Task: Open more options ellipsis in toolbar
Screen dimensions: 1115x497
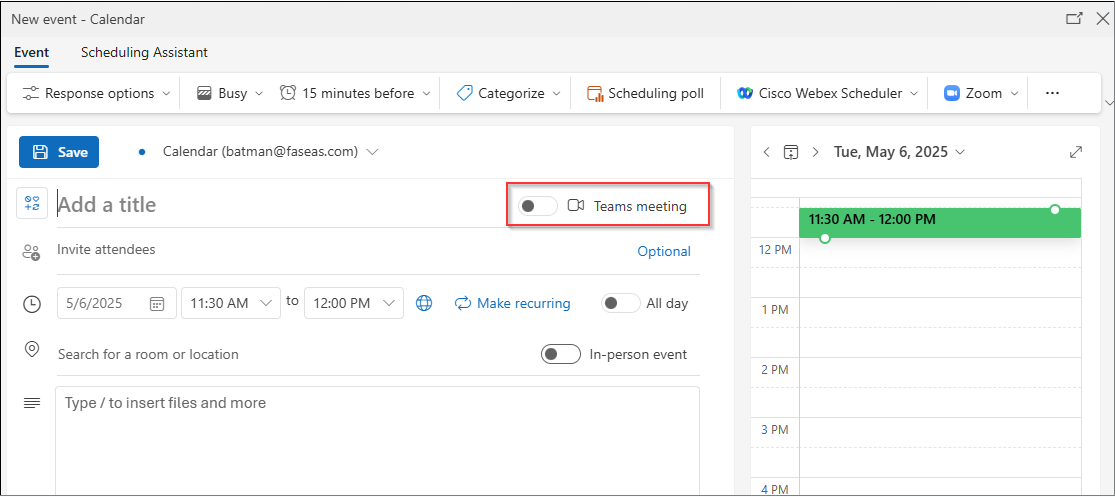Action: pos(1052,93)
